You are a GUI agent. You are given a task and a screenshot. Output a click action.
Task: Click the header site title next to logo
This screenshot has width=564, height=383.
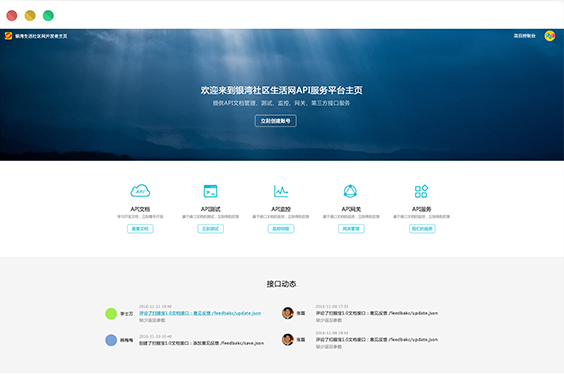pyautogui.click(x=41, y=36)
